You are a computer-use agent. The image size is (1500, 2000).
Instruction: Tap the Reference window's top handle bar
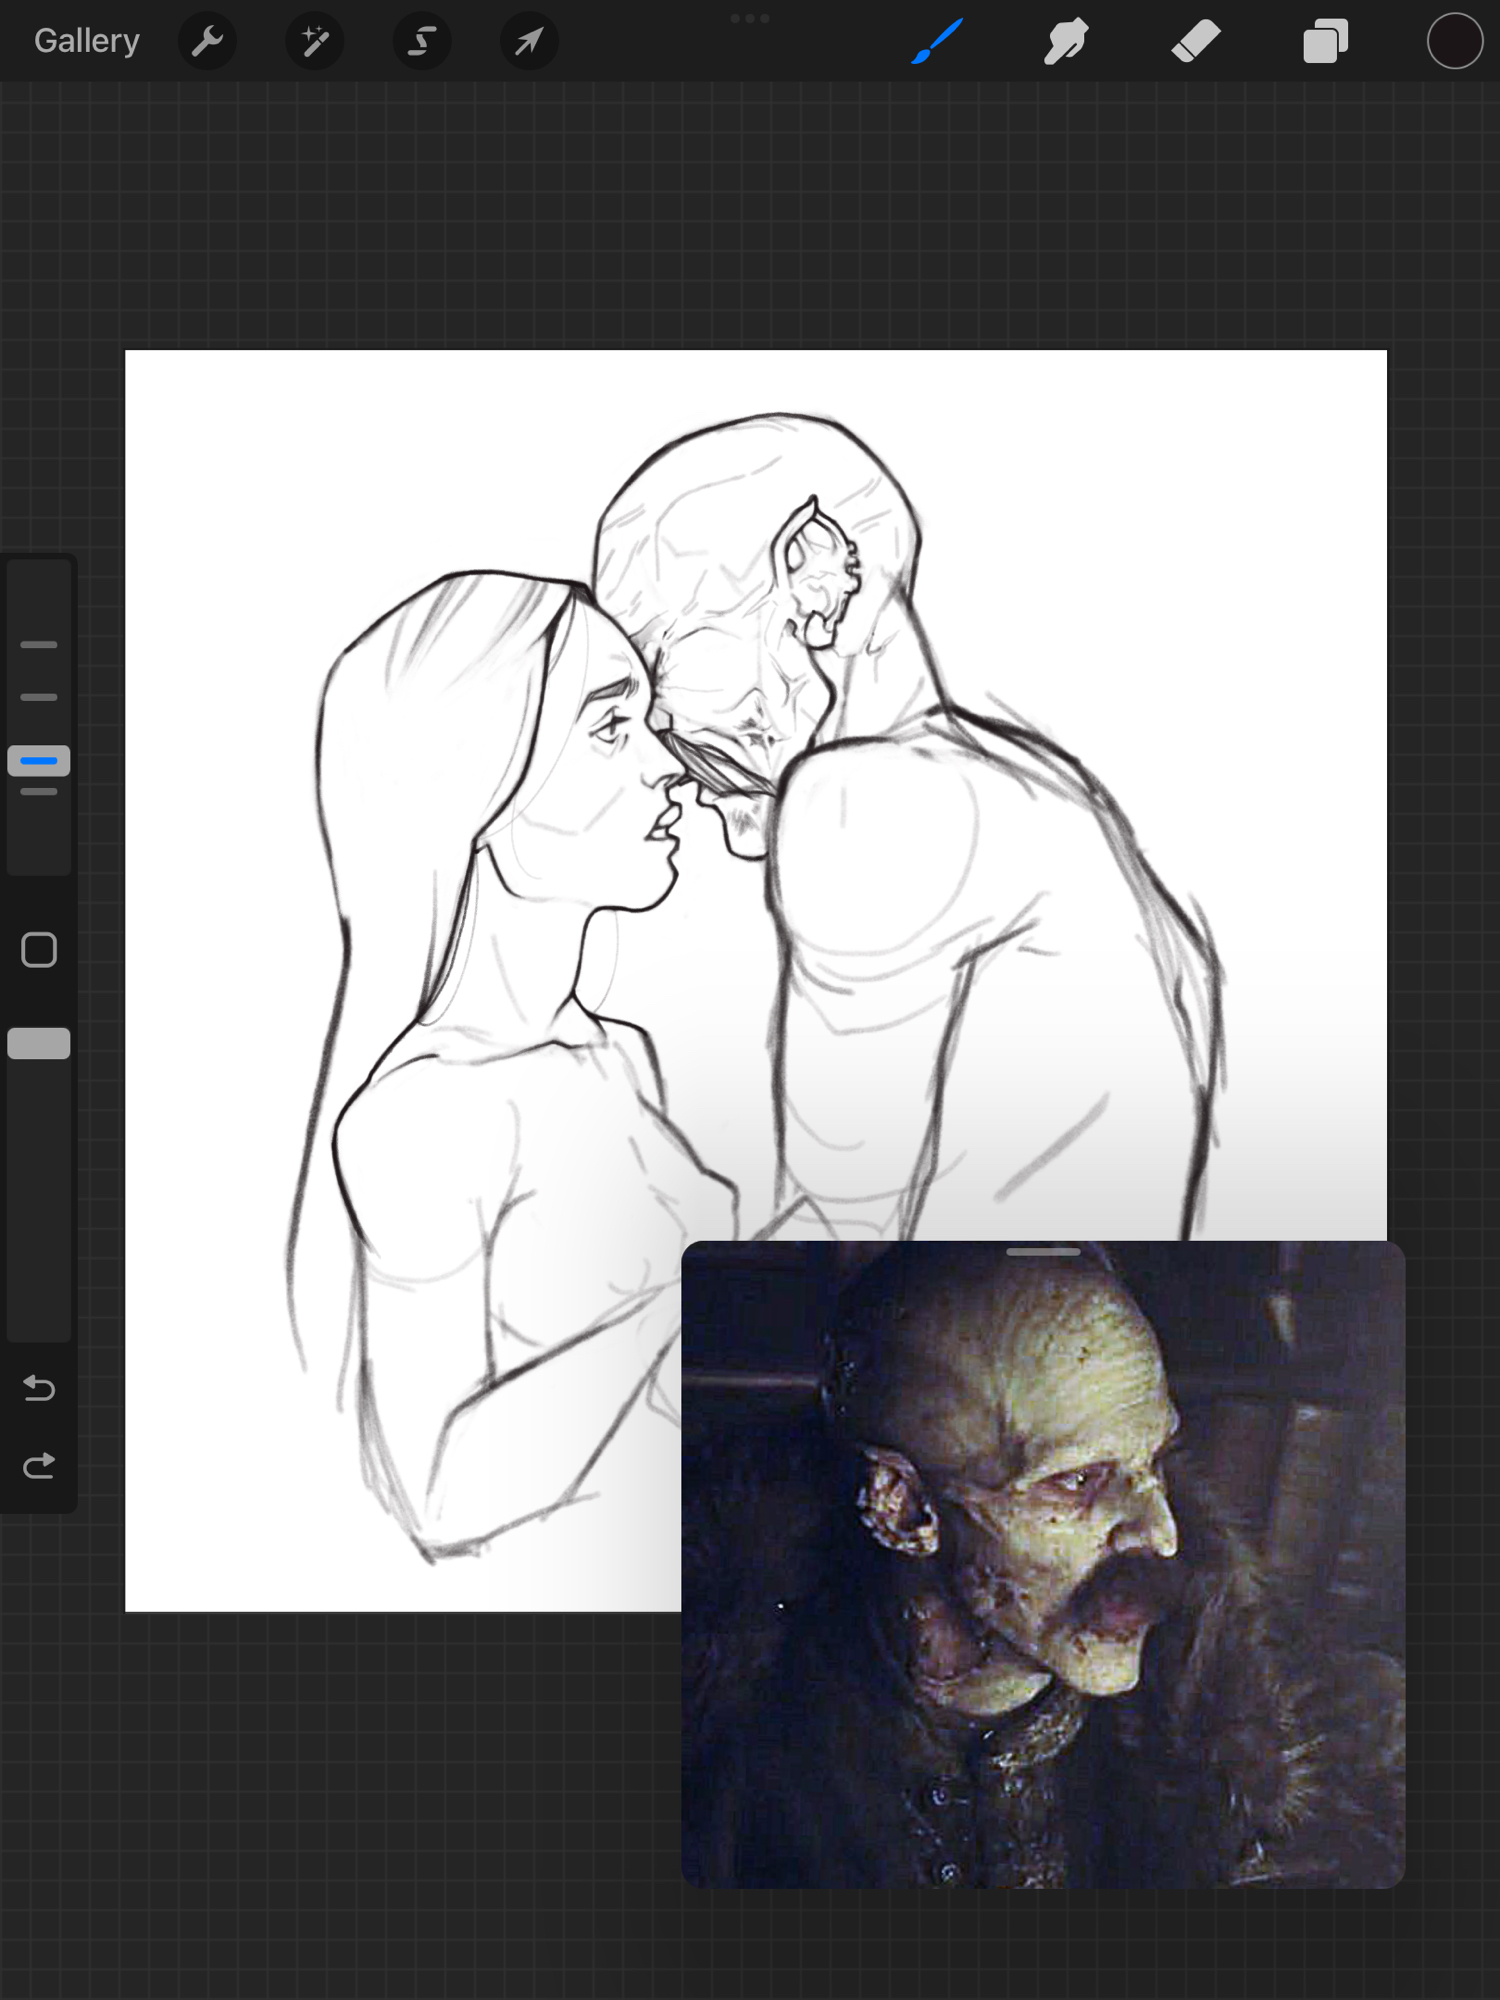(1043, 1252)
